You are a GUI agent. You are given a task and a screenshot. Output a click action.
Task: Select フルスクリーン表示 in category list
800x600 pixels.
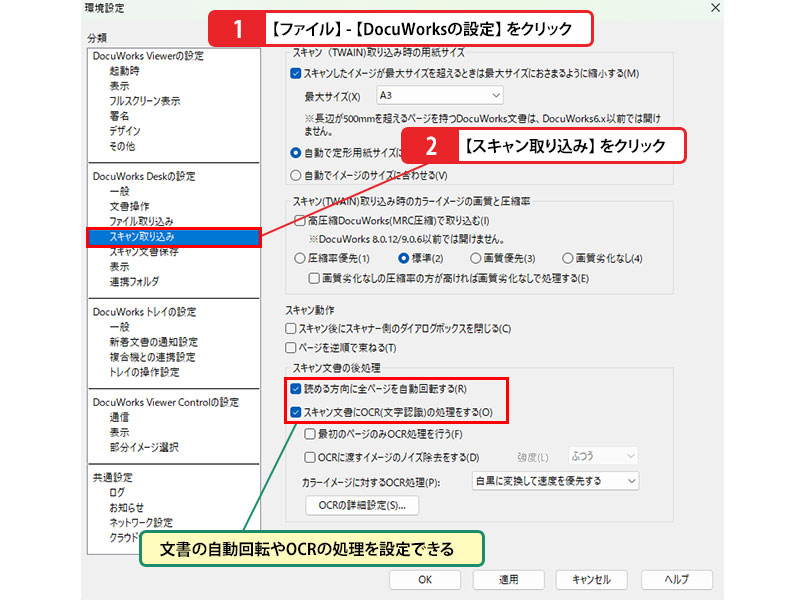[144, 101]
